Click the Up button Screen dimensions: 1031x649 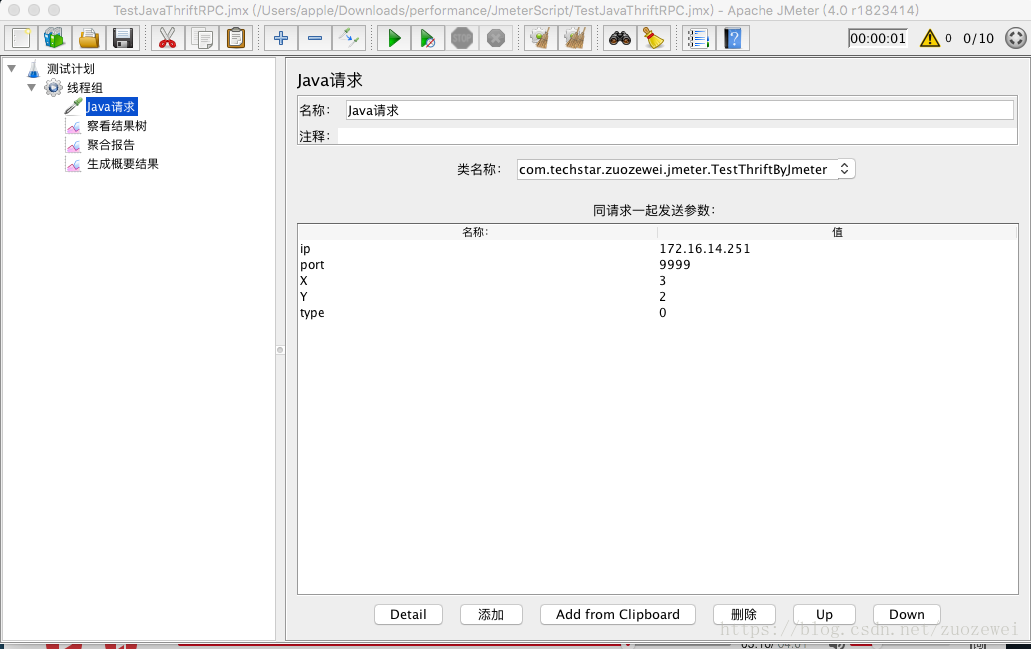825,614
